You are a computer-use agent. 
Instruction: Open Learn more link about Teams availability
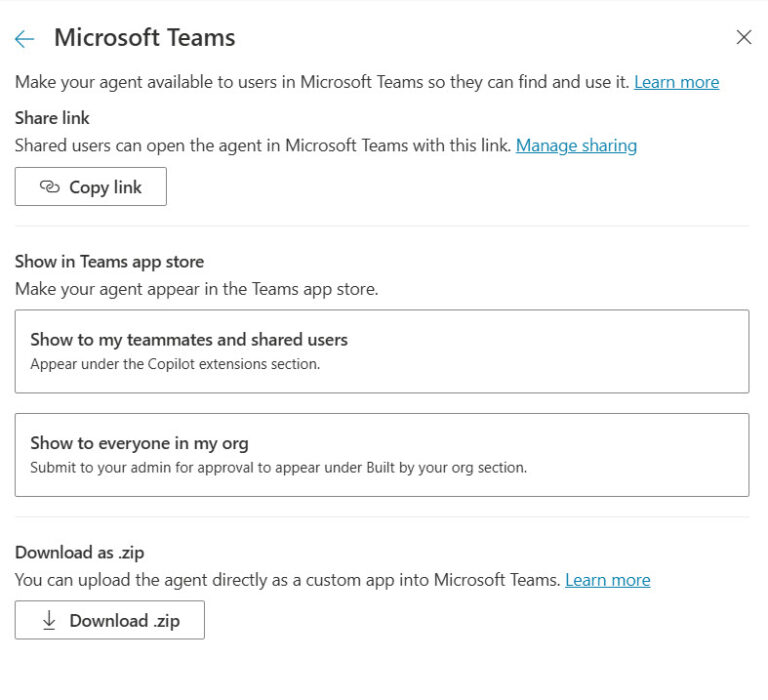point(676,82)
